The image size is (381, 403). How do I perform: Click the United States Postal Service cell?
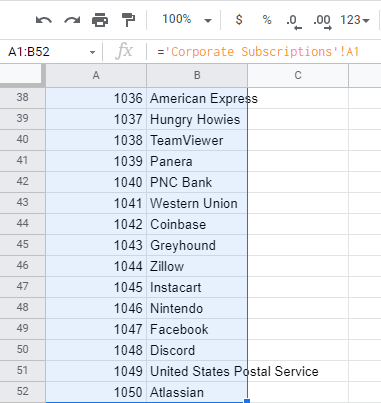coord(197,371)
